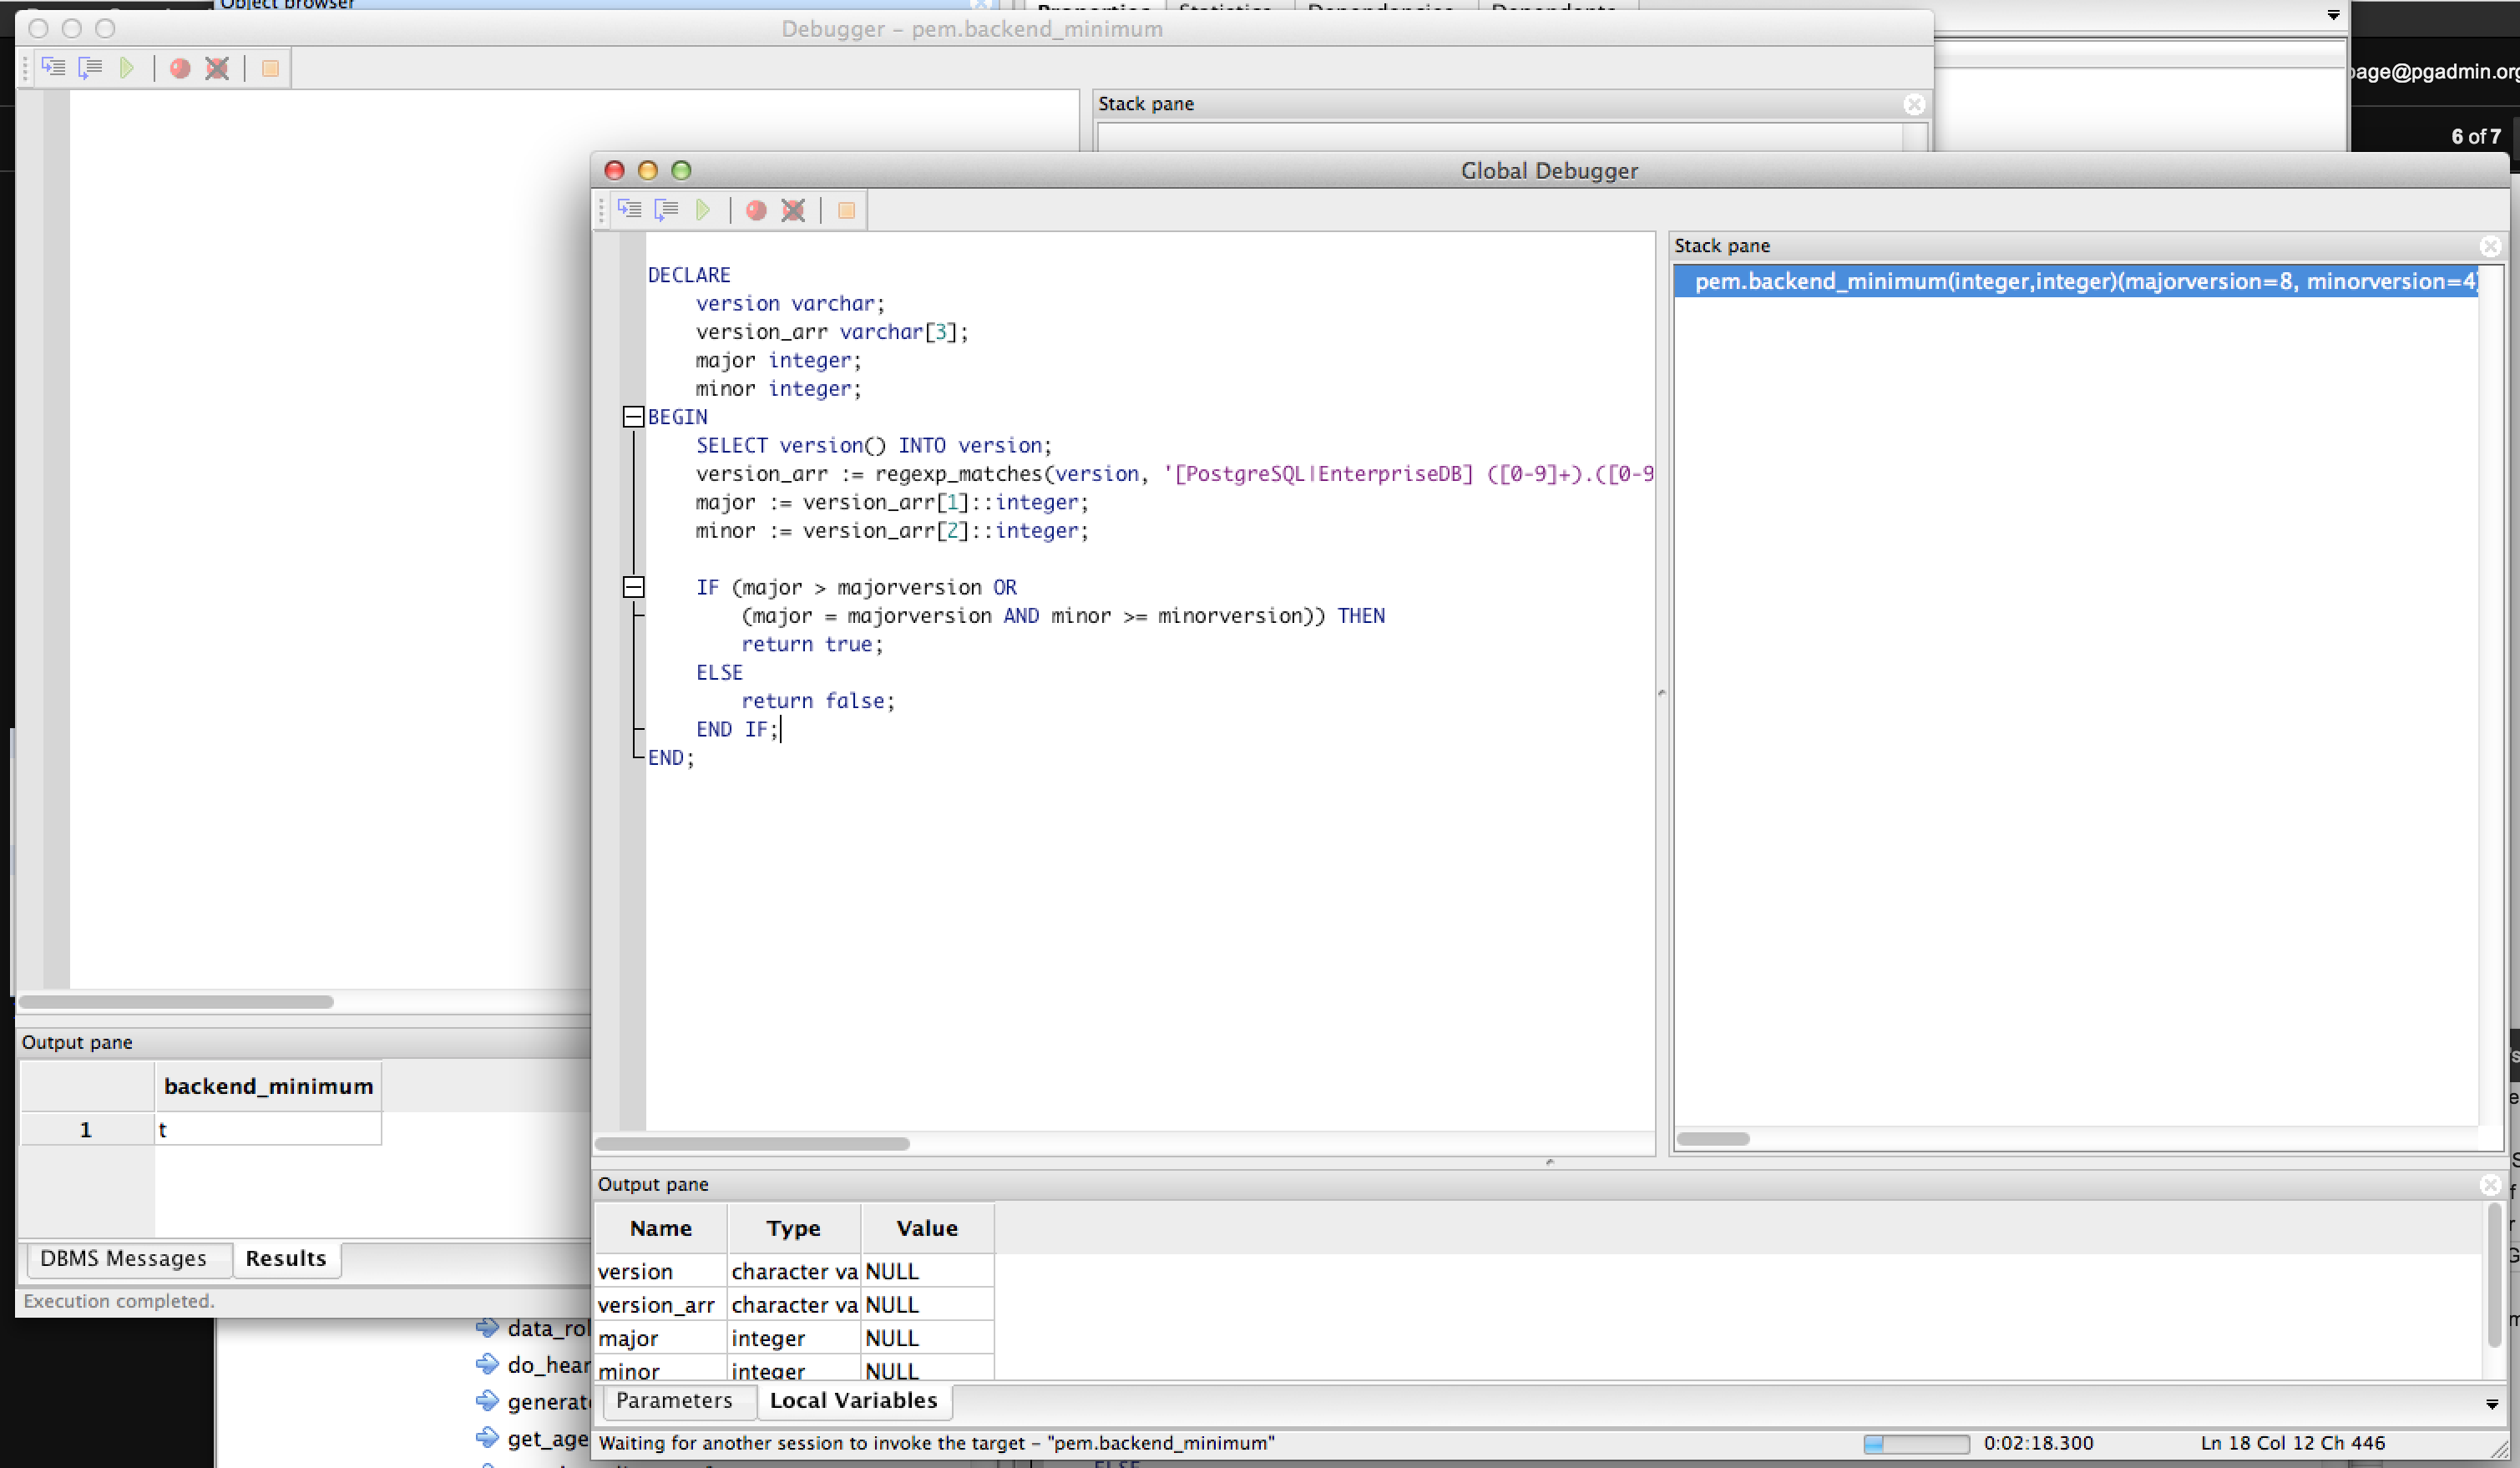The height and width of the screenshot is (1468, 2520).
Task: Minimize the Global Debugger with yellow button
Action: [648, 170]
